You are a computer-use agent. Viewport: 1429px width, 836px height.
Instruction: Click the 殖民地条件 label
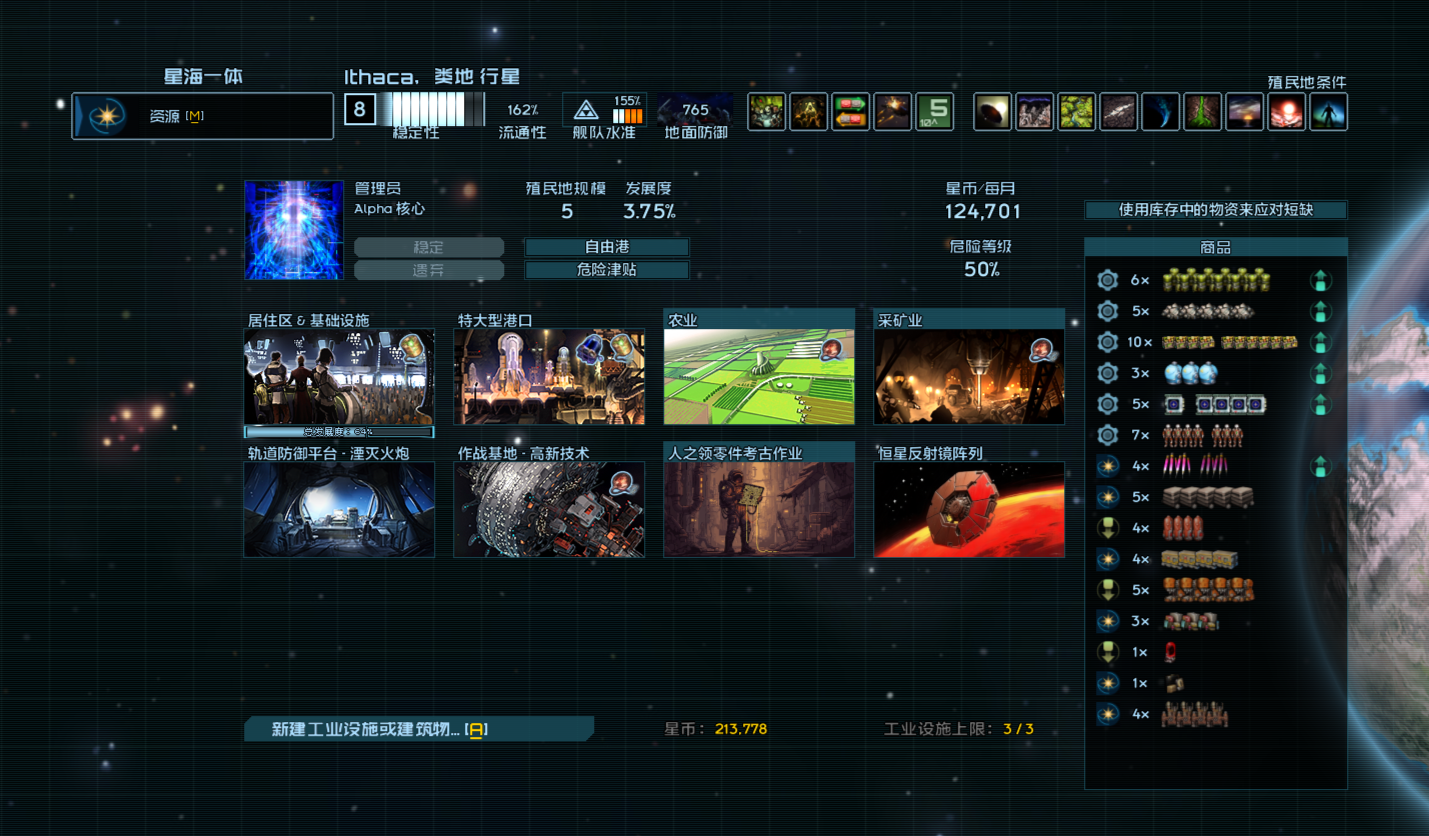[x=1307, y=82]
